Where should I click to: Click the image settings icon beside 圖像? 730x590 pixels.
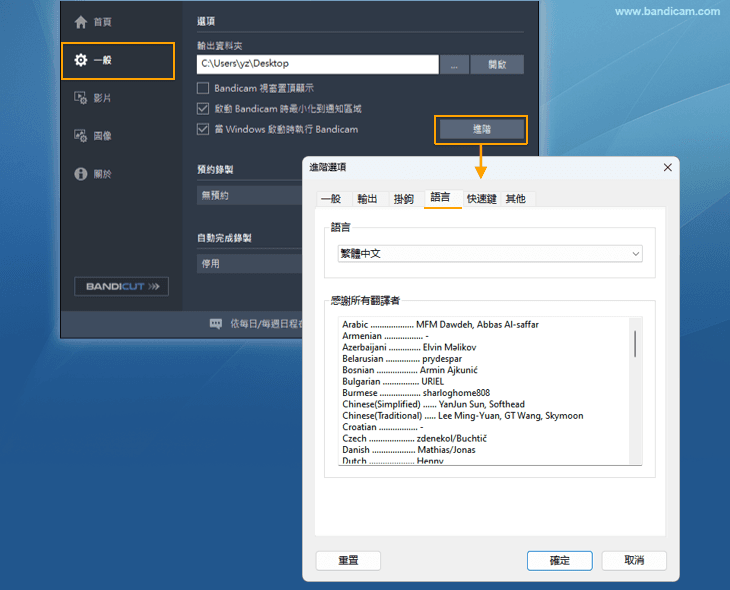[81, 136]
